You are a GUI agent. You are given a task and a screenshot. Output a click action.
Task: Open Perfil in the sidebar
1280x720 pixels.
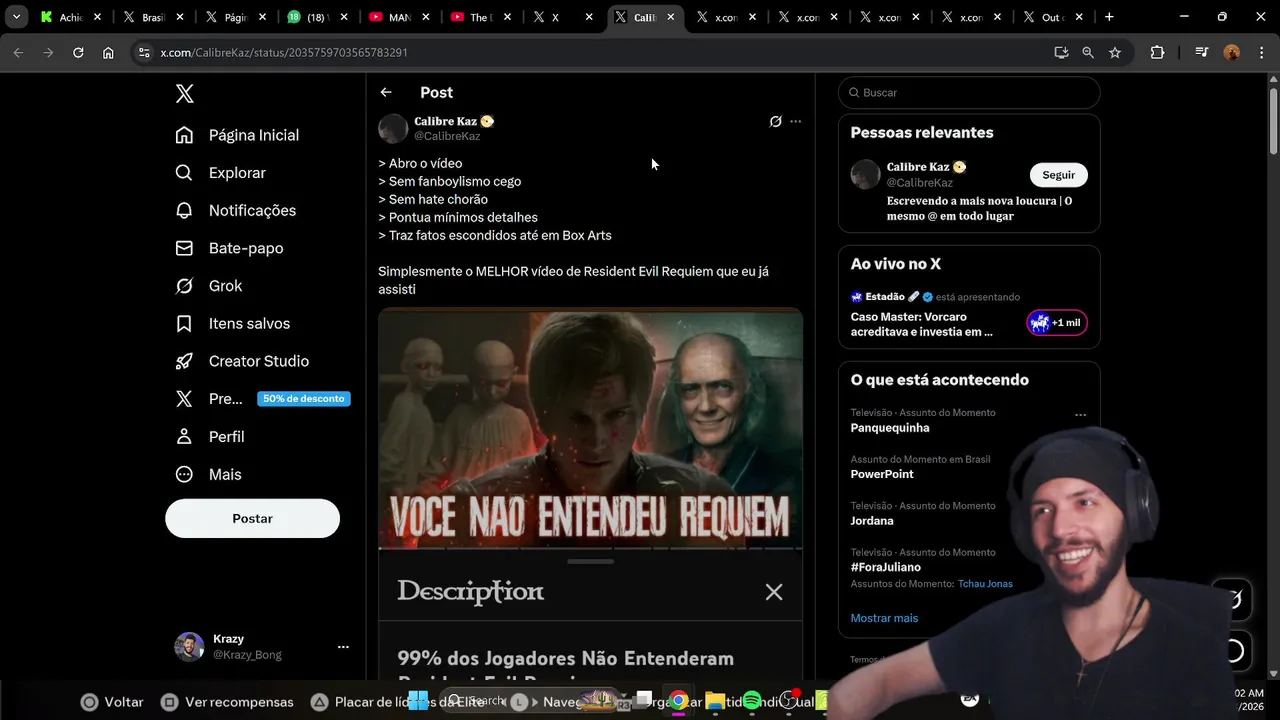click(210, 437)
